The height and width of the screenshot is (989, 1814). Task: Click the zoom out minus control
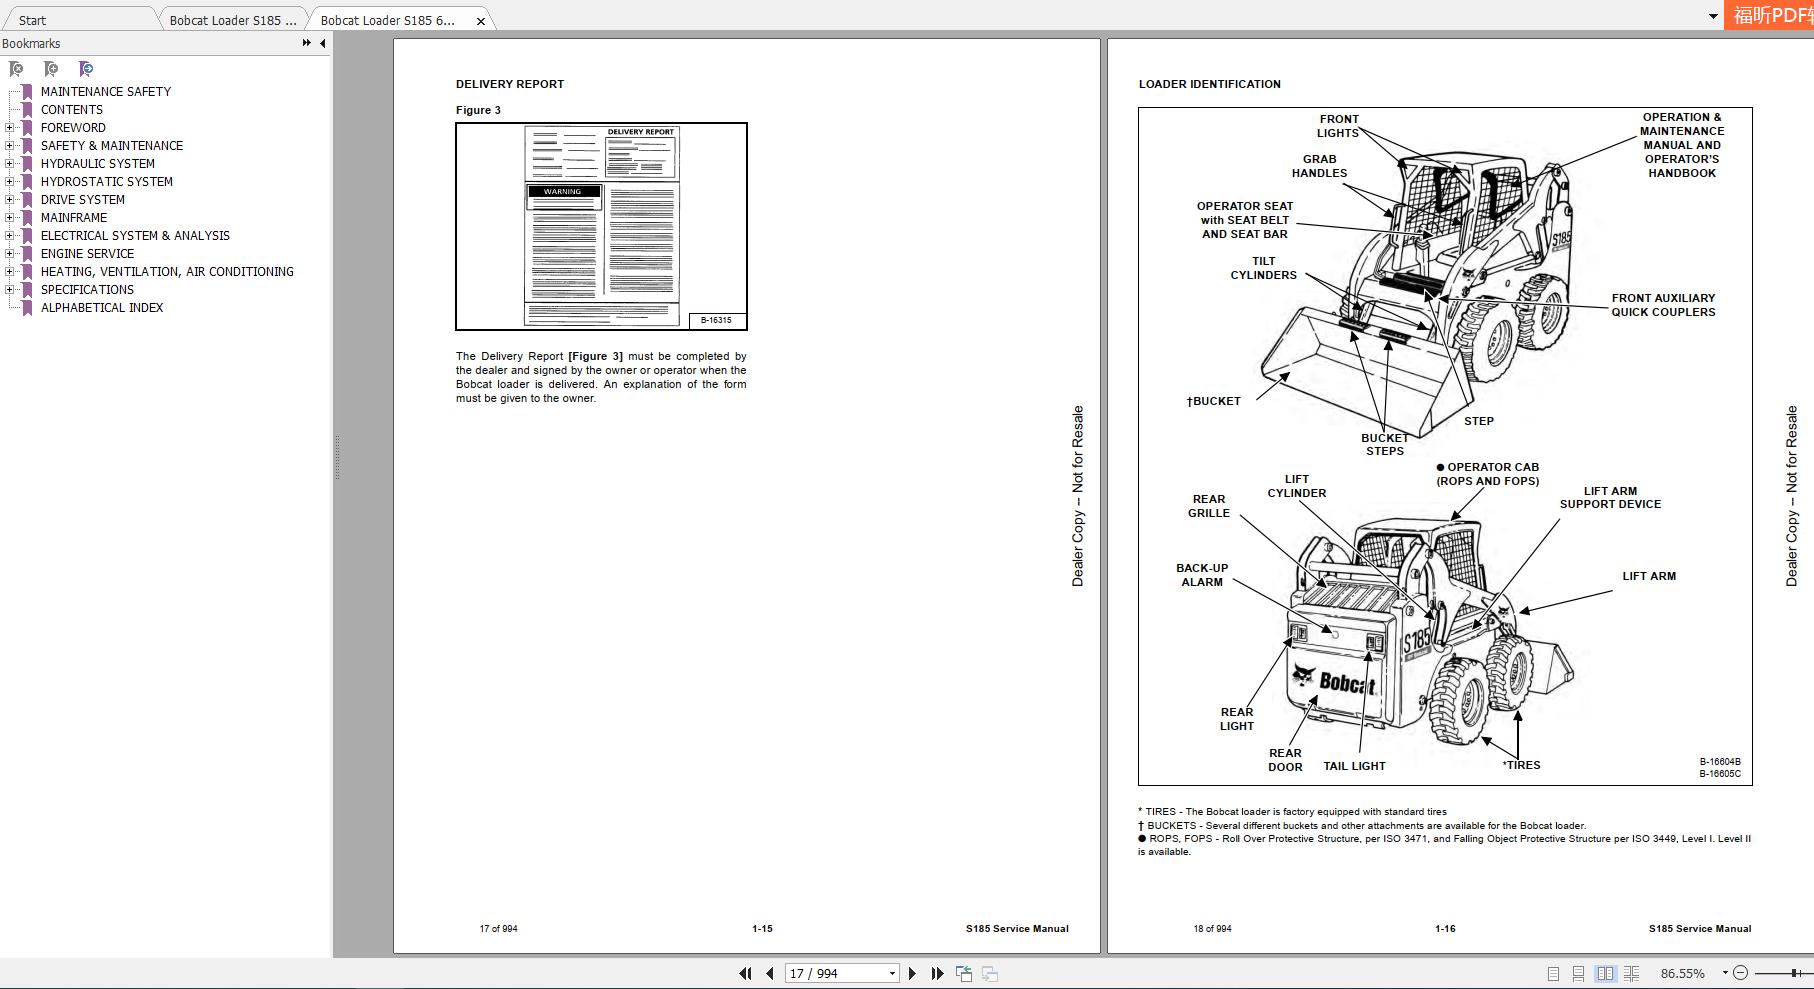[1742, 972]
